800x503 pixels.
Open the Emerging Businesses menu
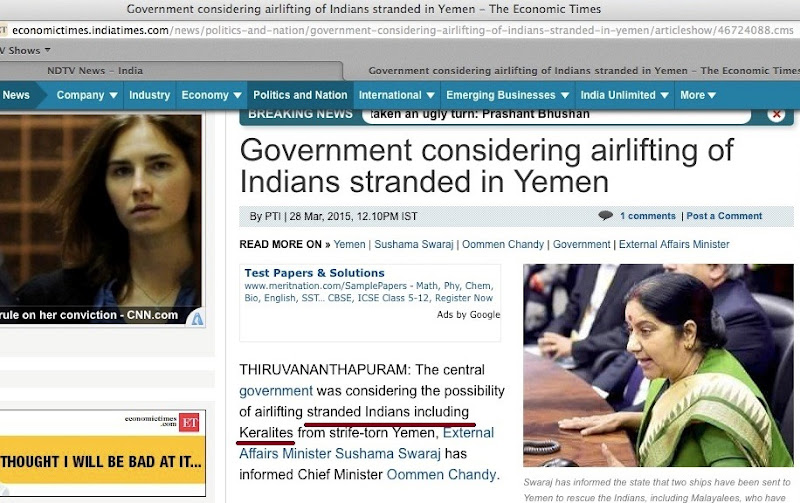coord(507,95)
